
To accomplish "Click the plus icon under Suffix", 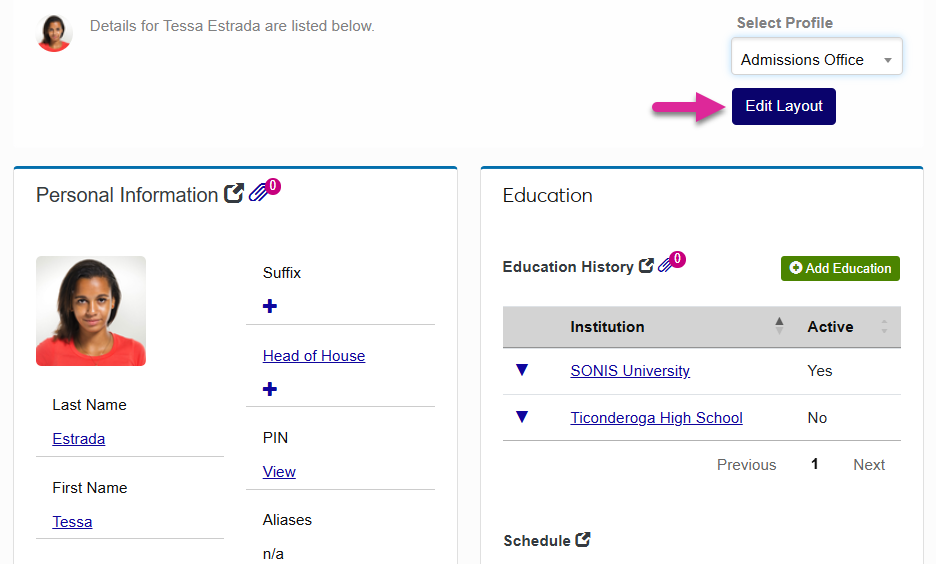I will (x=270, y=306).
